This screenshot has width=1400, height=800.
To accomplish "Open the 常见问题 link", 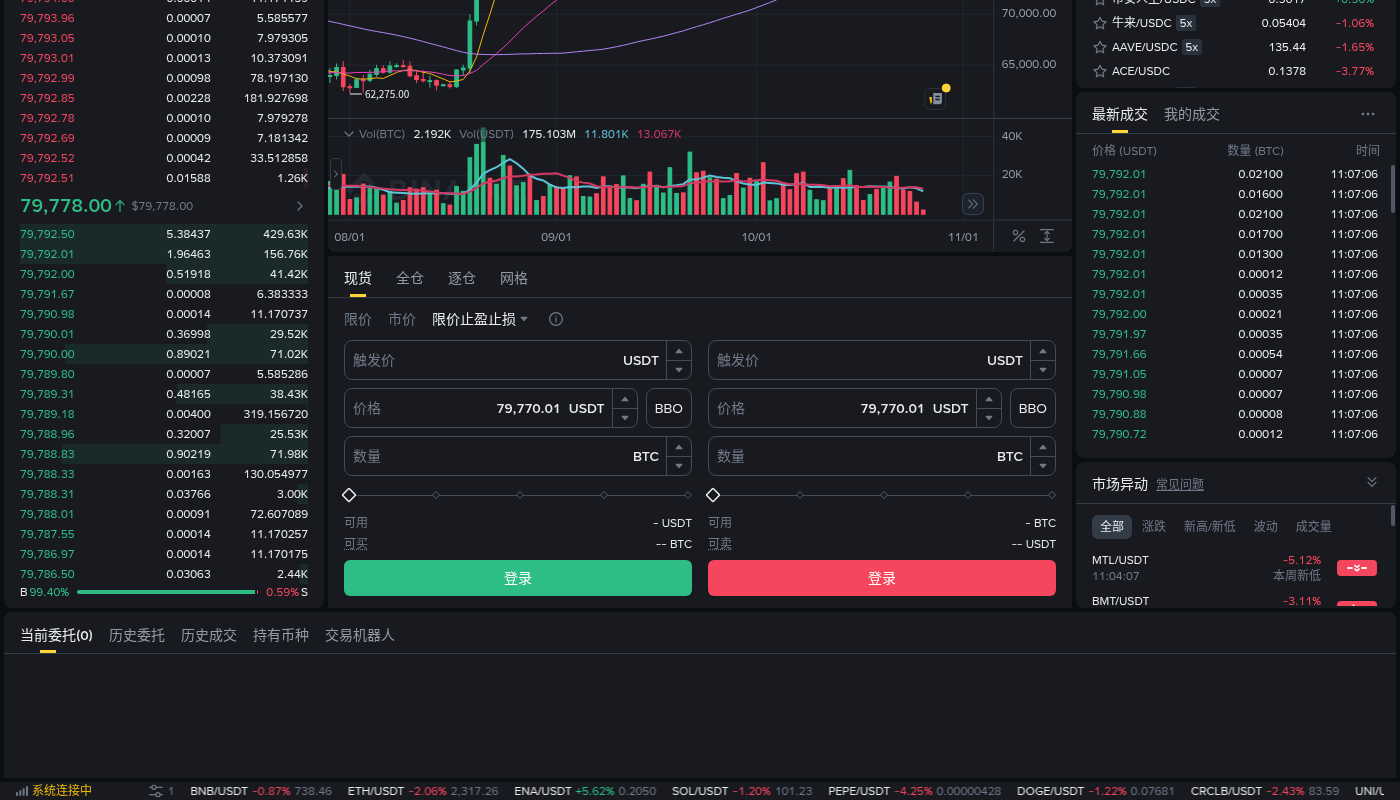I will (1180, 485).
